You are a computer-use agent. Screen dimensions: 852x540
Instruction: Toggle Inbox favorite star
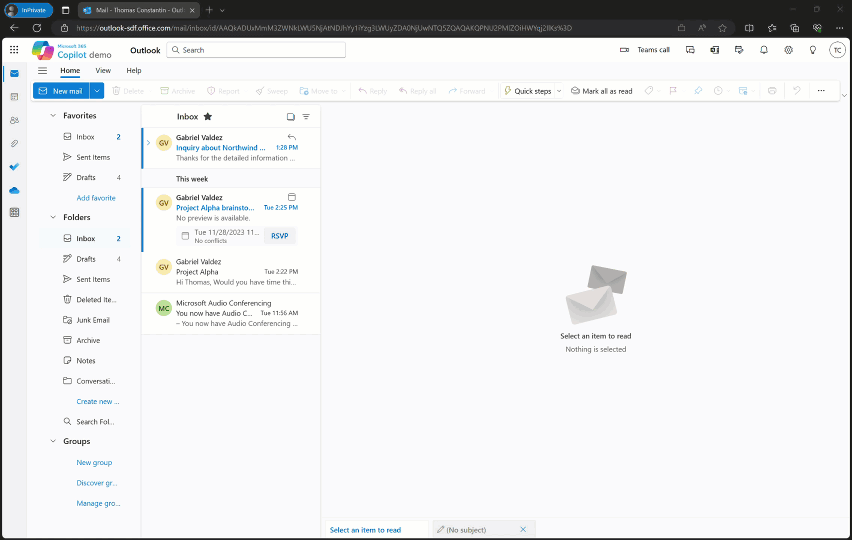click(208, 116)
